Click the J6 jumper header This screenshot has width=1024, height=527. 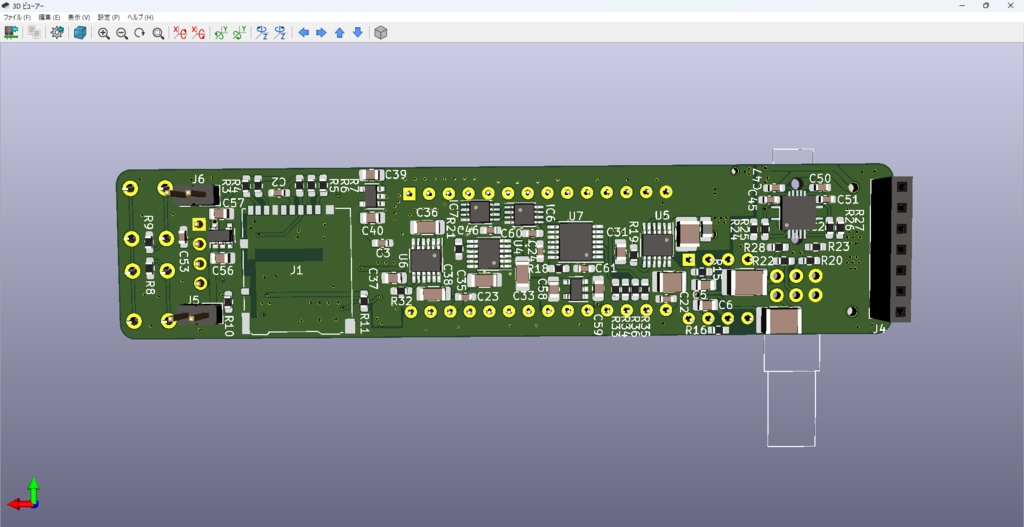click(x=193, y=193)
